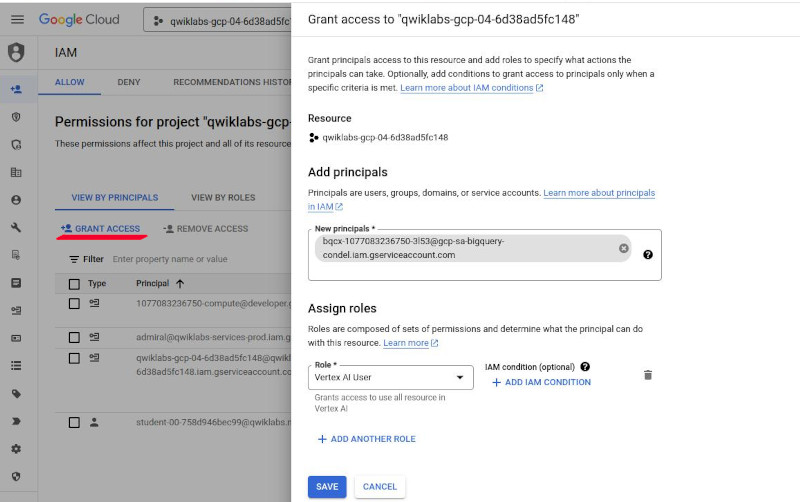Viewport: 800px width, 502px height.
Task: Check the qwiklabs-gcp-04-6d38ad5fc148@qwiklabs row
Action: pos(74,358)
